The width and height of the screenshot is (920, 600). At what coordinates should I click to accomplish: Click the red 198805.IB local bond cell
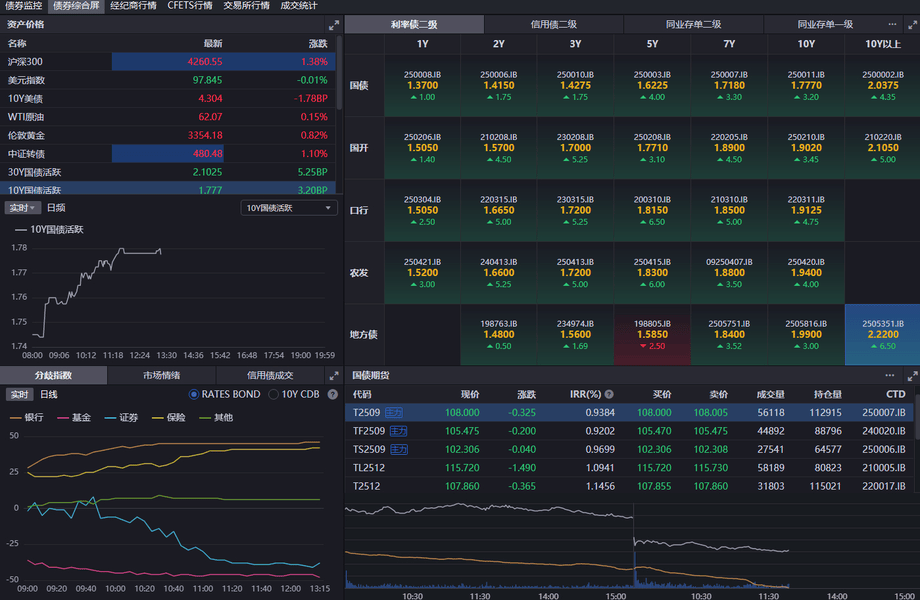pyautogui.click(x=652, y=334)
